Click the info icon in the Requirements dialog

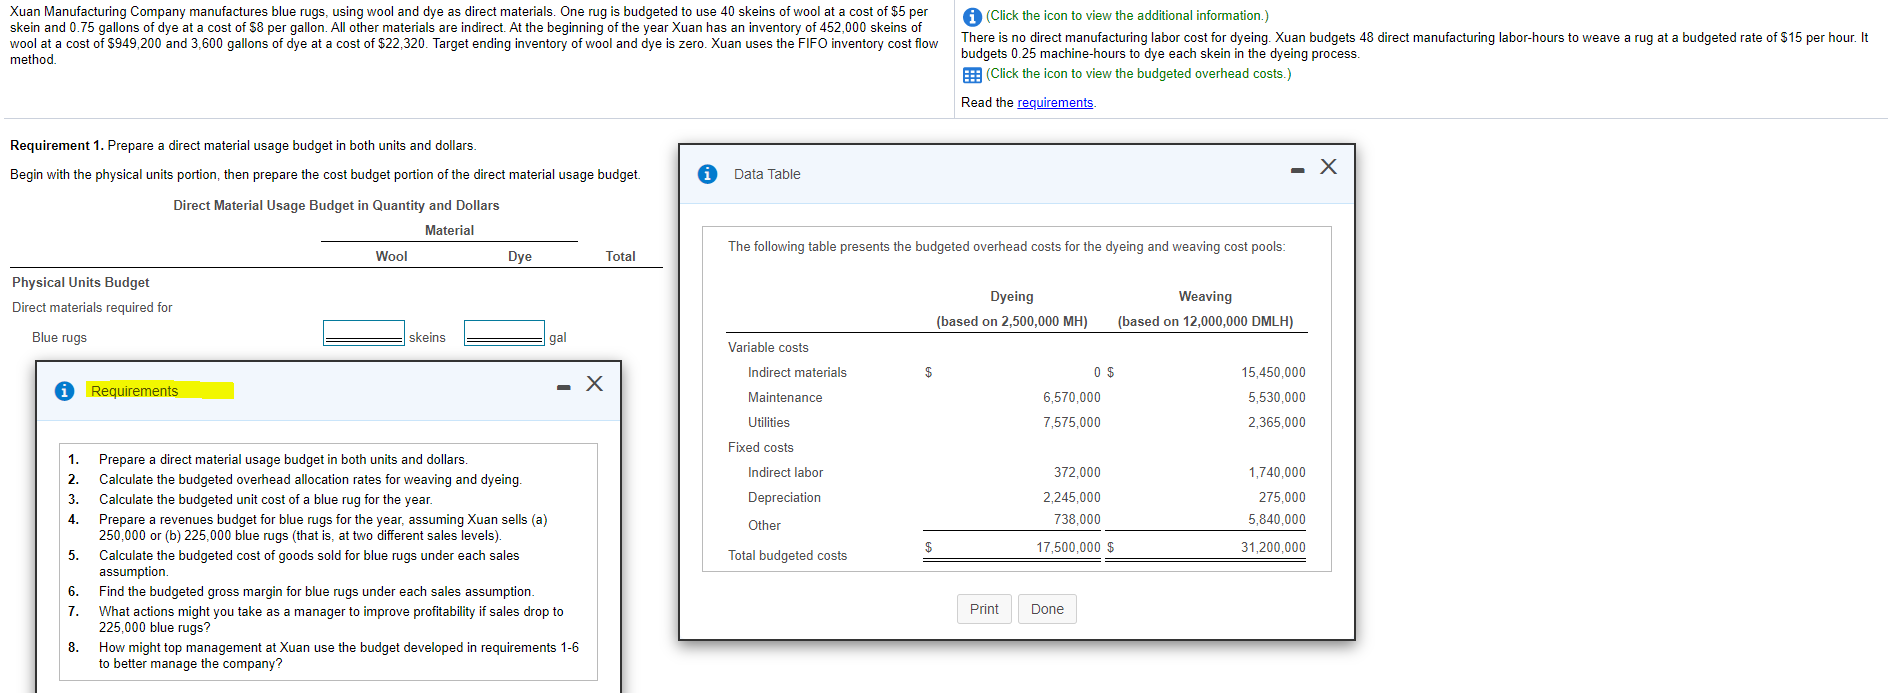(64, 391)
